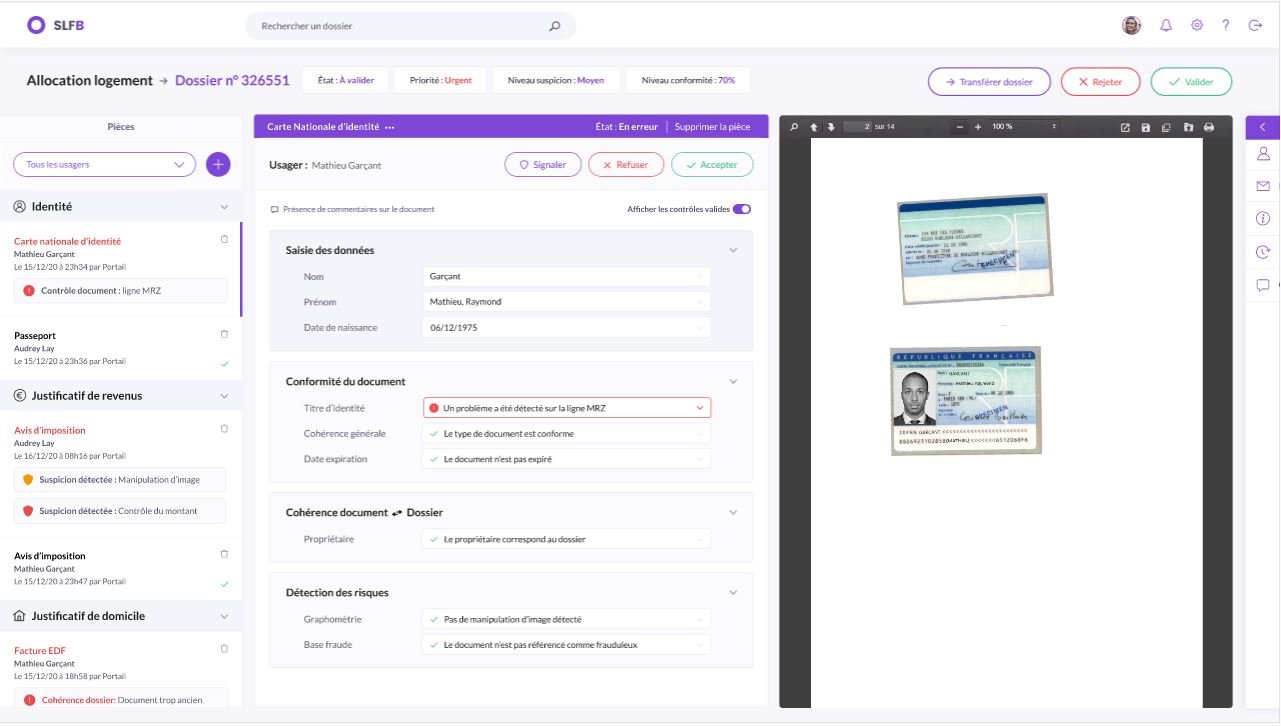
Task: Delete the Passeport piece with trash icon
Action: [x=224, y=334]
